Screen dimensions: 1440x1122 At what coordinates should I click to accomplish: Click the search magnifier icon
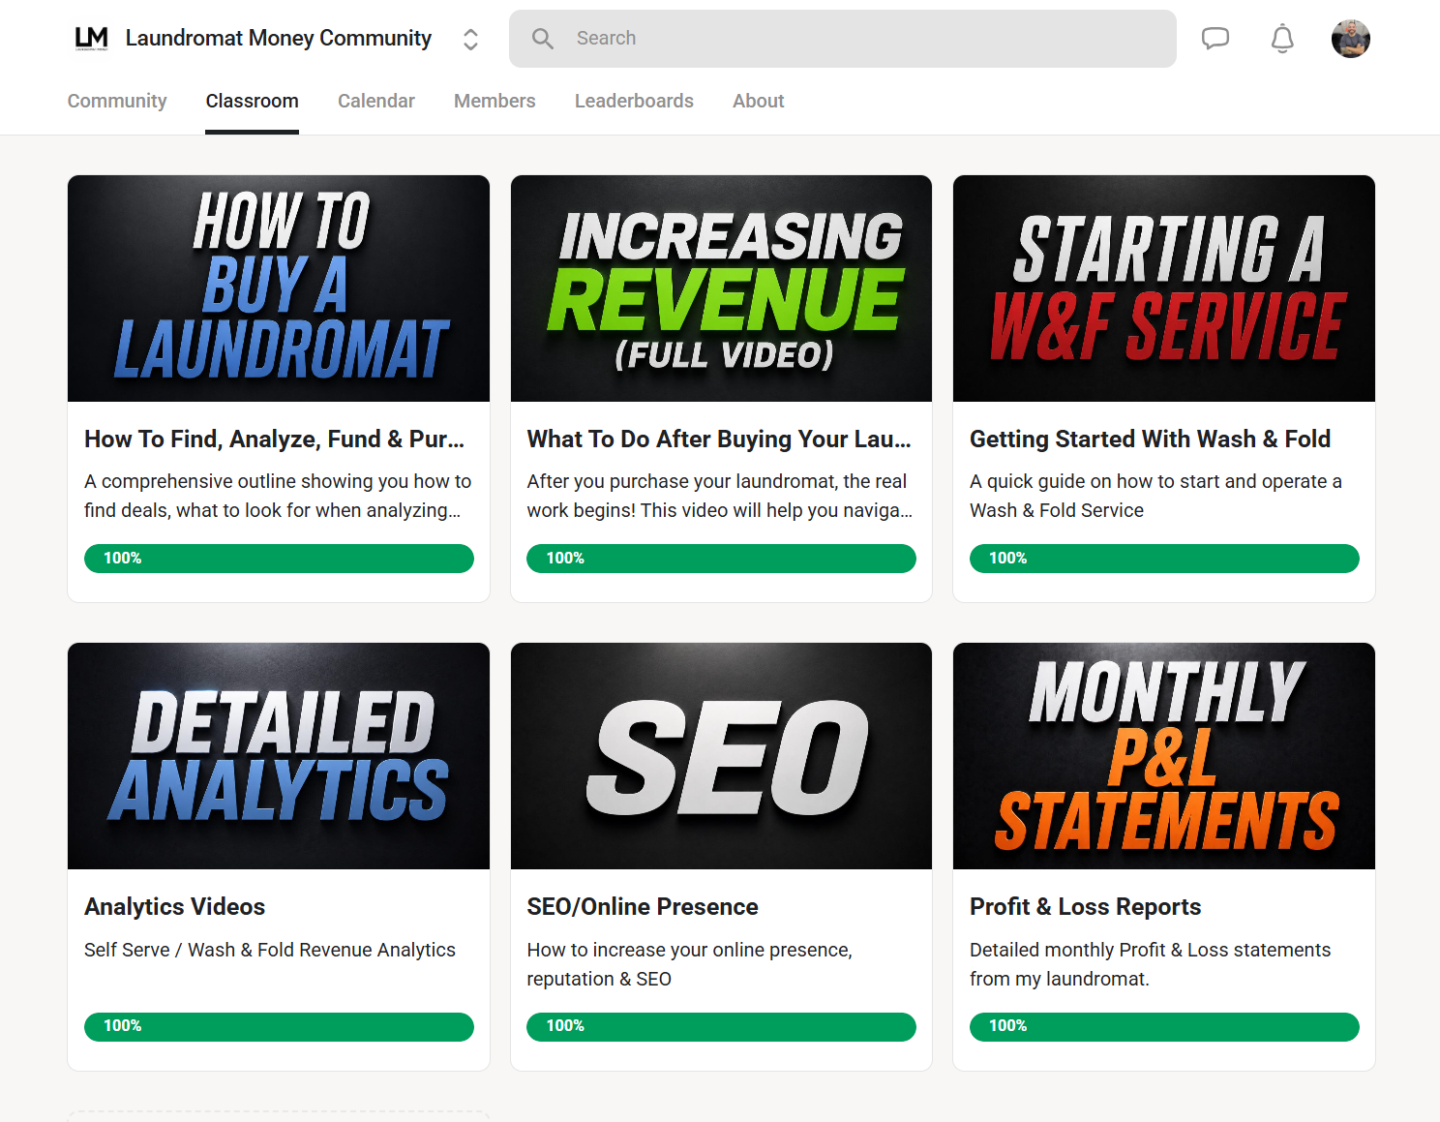pyautogui.click(x=542, y=39)
